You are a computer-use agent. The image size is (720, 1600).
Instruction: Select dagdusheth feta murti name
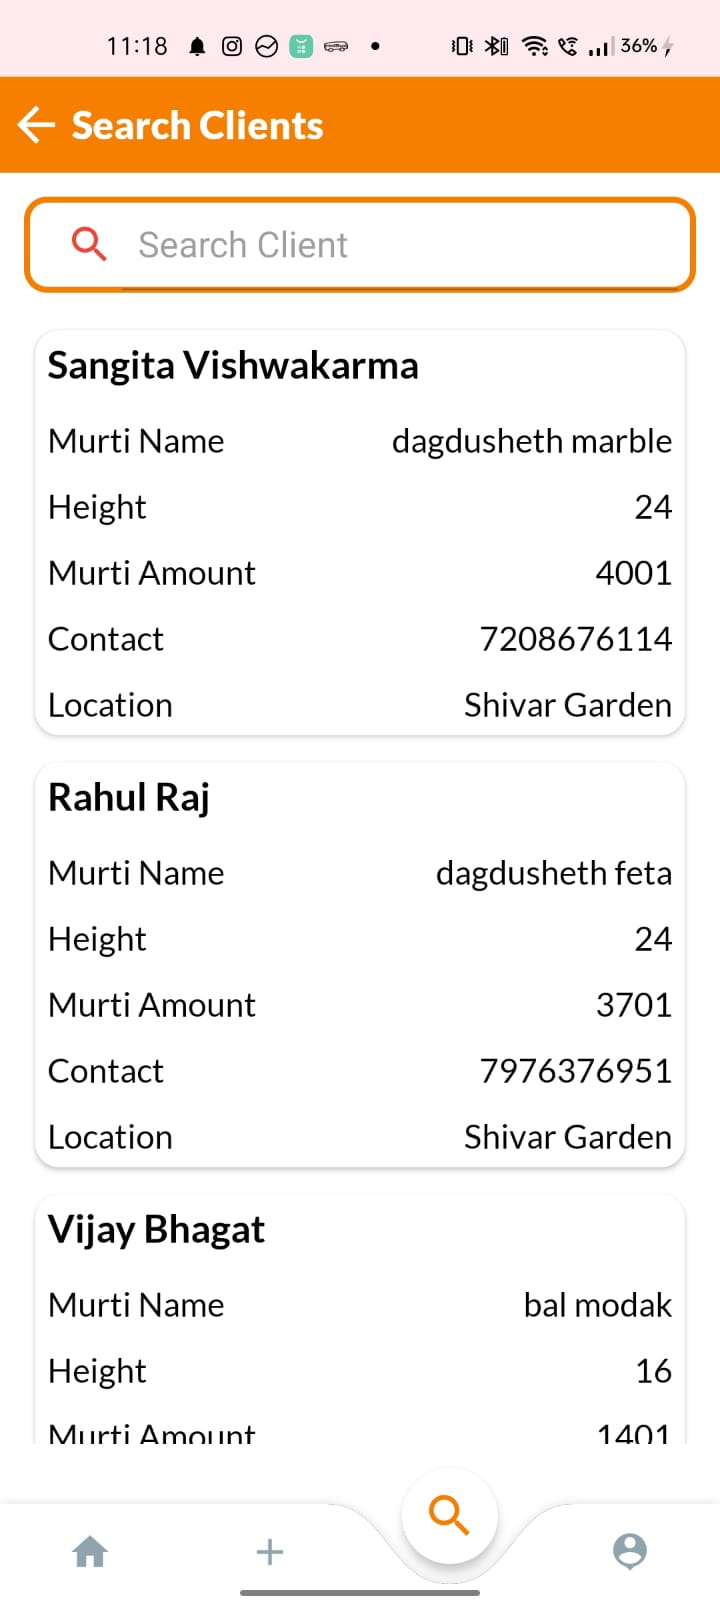pos(553,873)
